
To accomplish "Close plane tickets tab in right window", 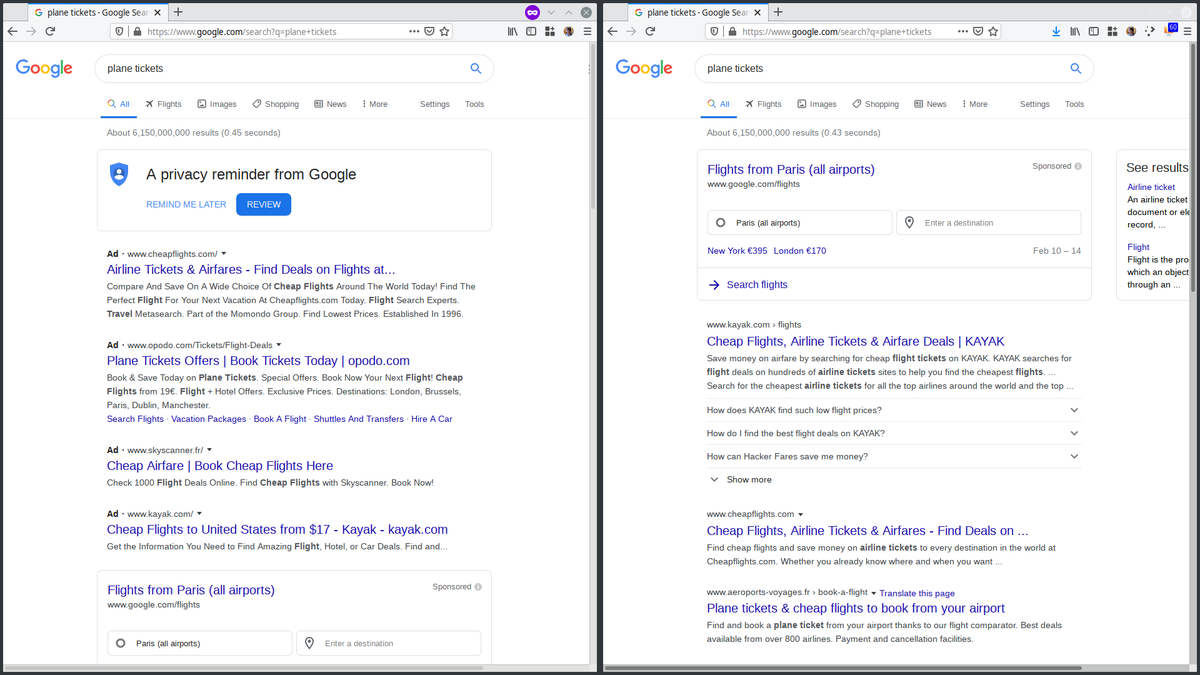I will [x=758, y=12].
